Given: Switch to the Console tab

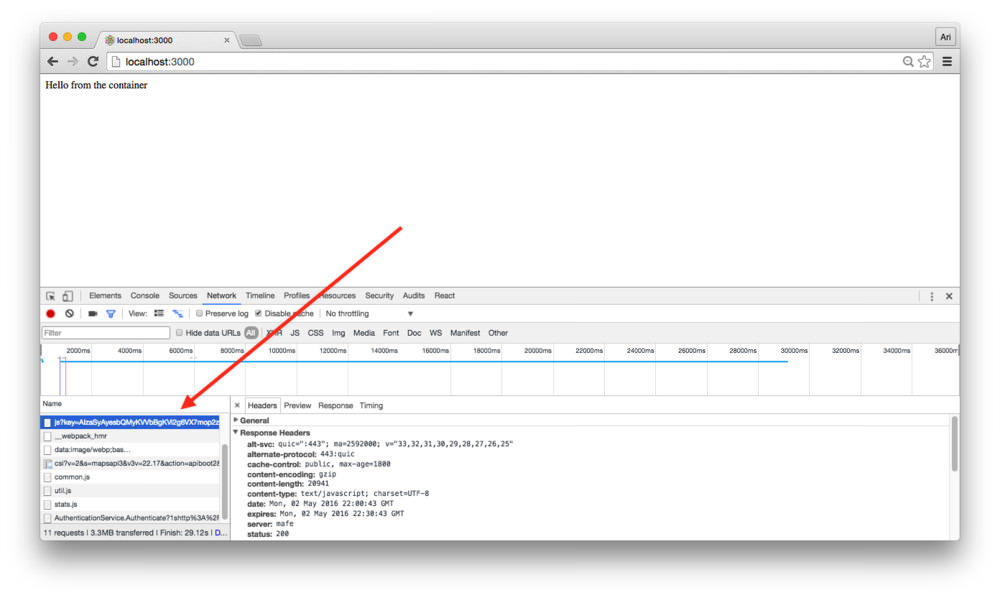Looking at the screenshot, I should (x=145, y=296).
